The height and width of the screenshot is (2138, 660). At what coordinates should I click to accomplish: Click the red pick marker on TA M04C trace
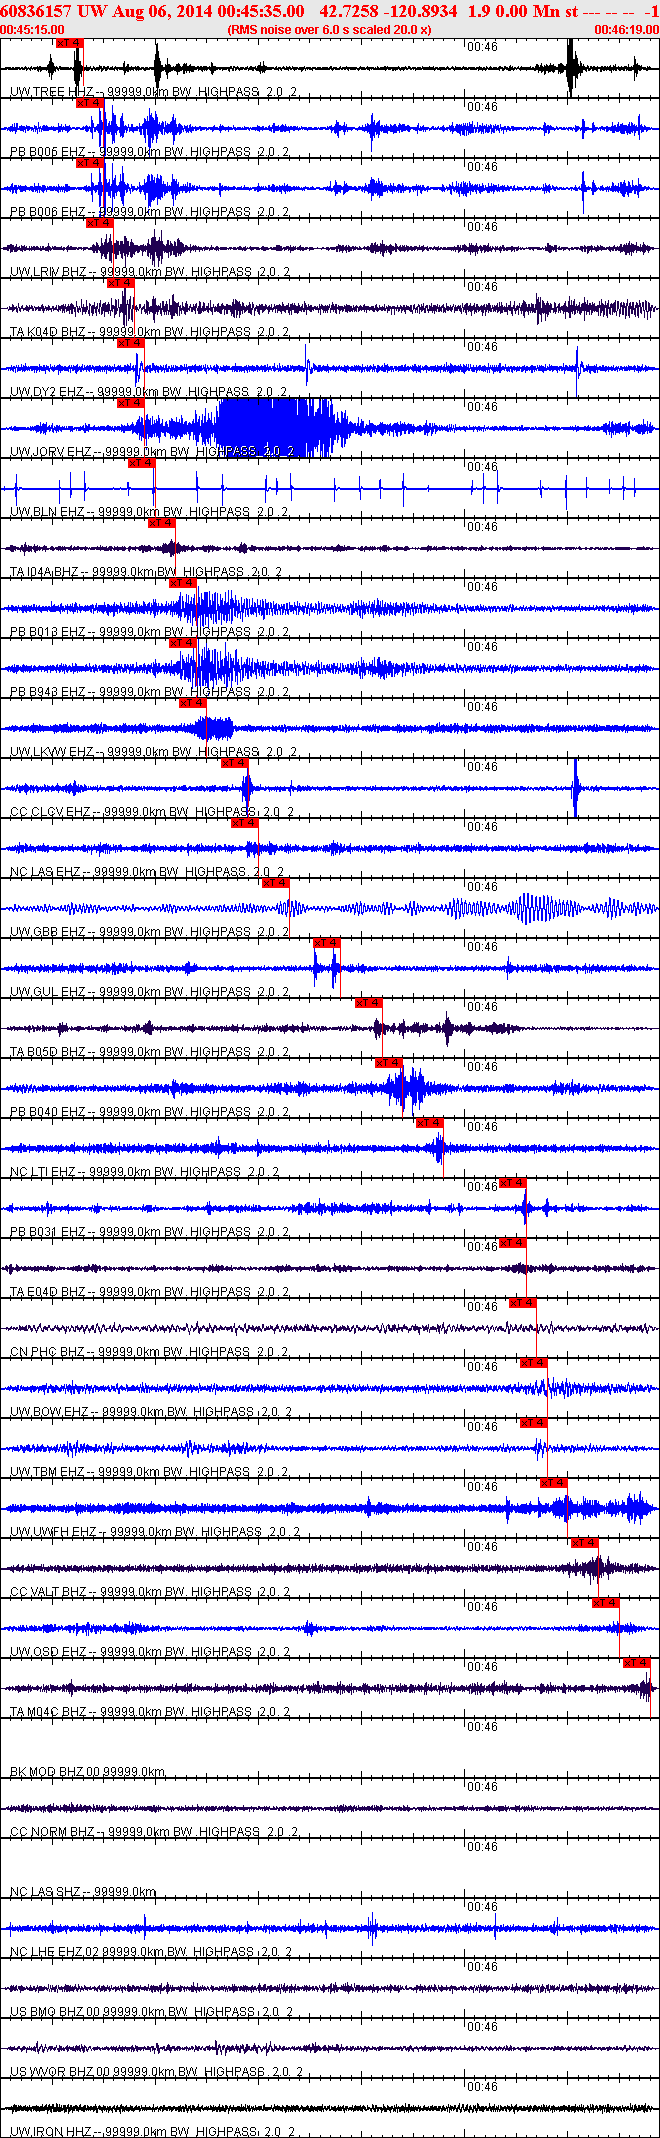coord(638,1663)
